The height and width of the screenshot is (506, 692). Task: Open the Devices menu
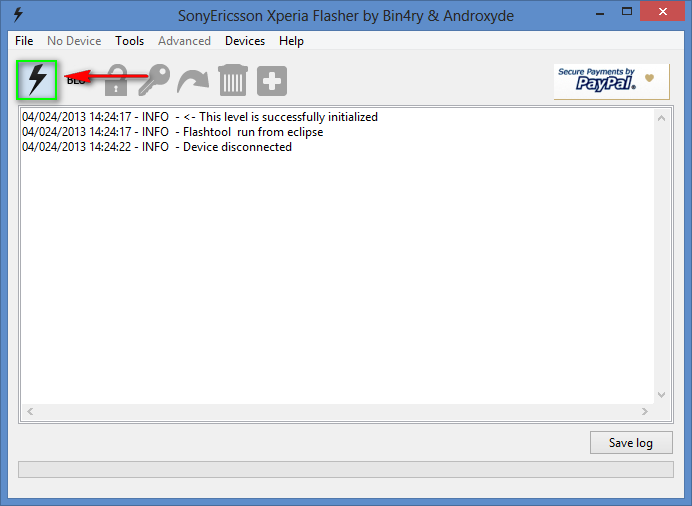[x=245, y=41]
